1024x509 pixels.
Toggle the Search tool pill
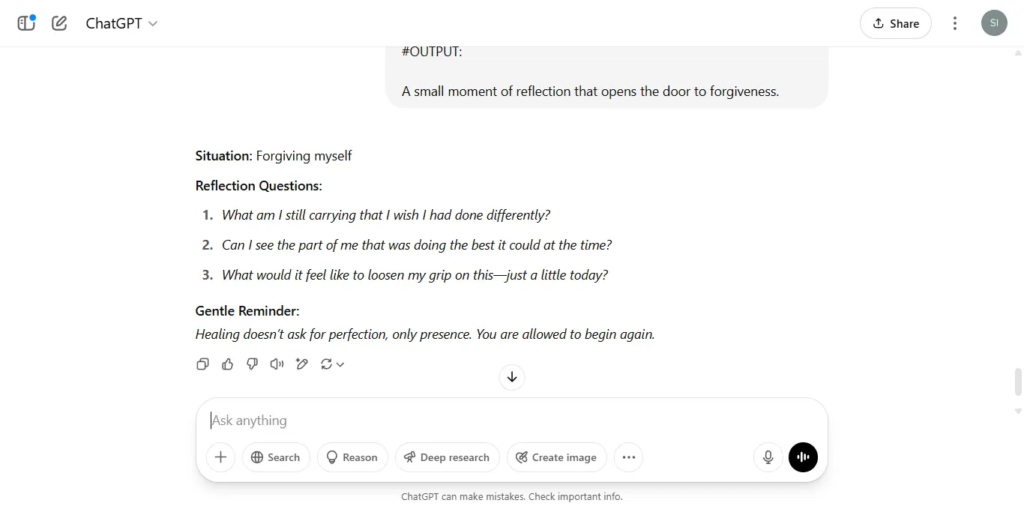[x=276, y=457]
